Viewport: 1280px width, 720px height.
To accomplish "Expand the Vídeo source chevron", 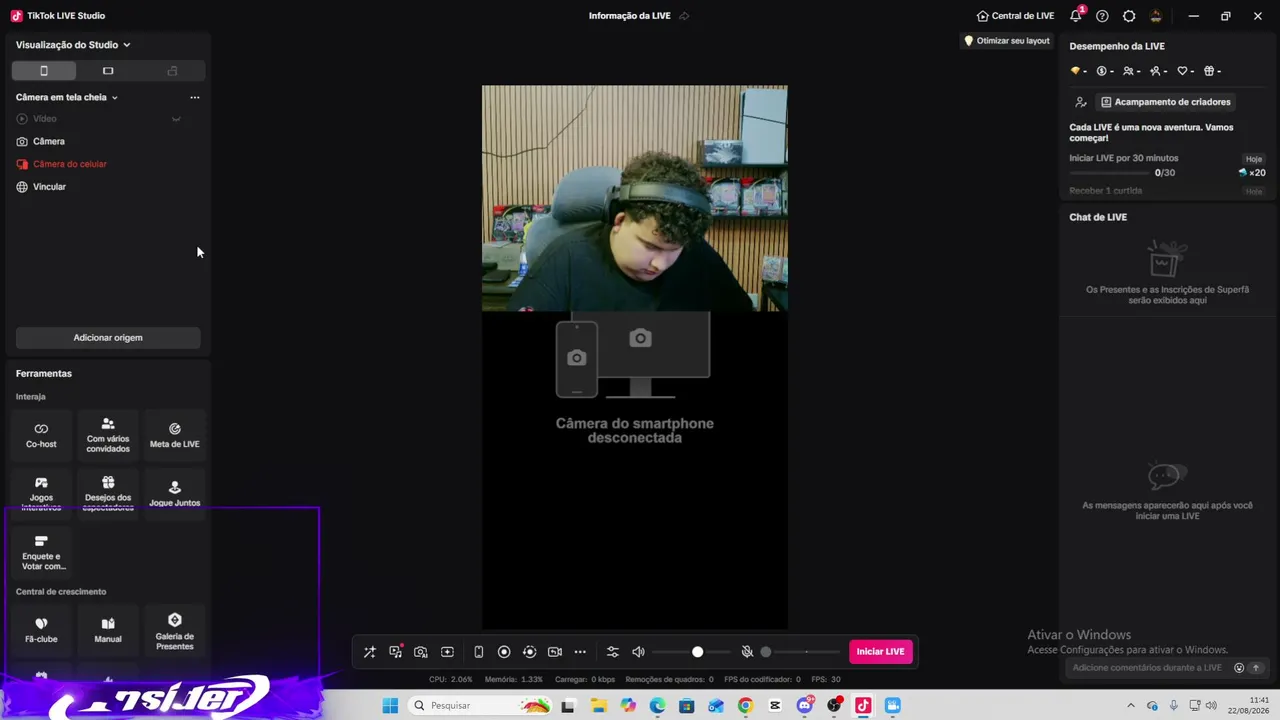I will point(176,119).
